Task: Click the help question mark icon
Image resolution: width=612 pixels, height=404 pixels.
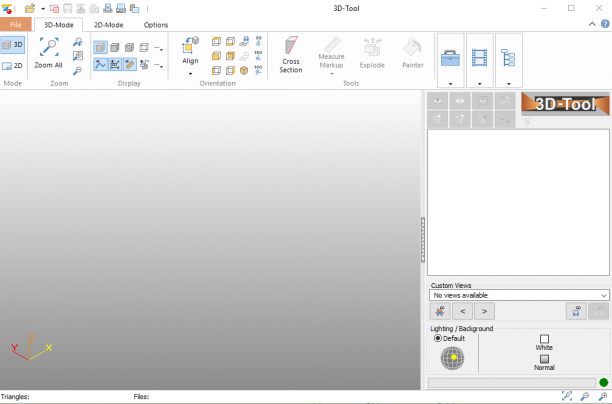Action: (605, 24)
